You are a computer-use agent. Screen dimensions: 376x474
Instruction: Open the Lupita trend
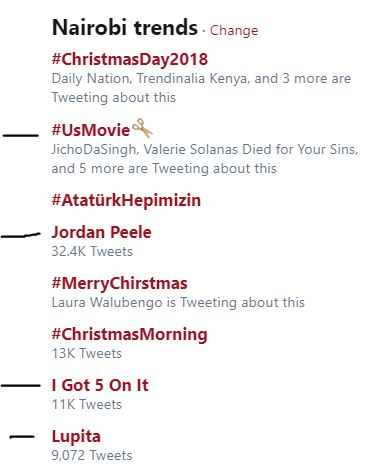(76, 437)
